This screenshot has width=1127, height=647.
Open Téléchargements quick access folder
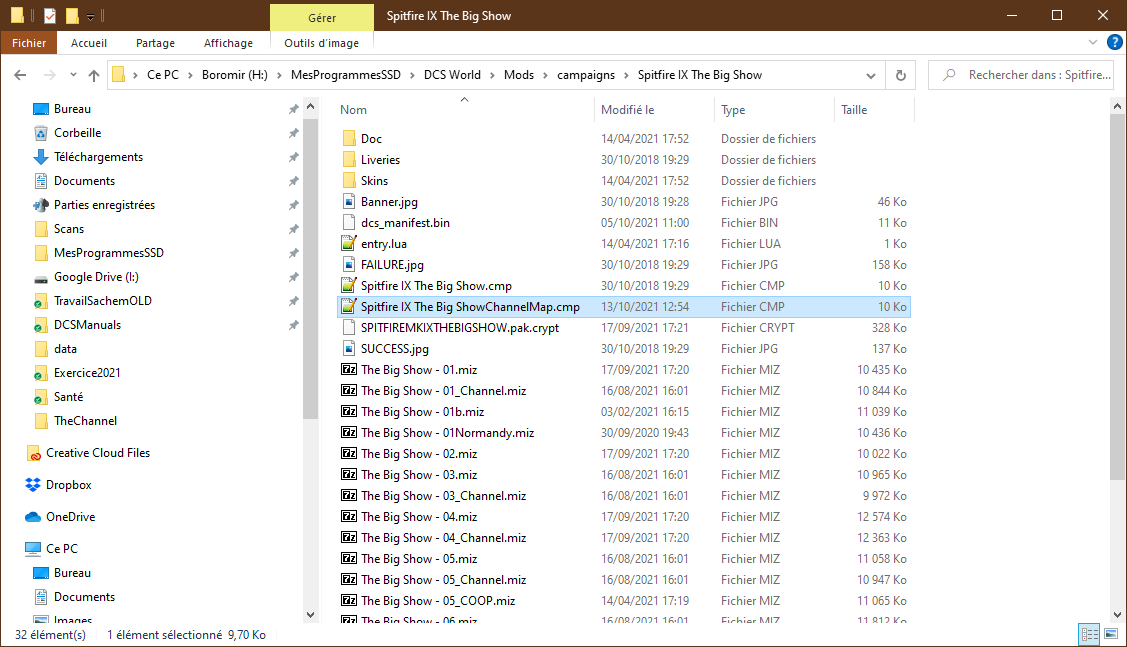point(98,157)
